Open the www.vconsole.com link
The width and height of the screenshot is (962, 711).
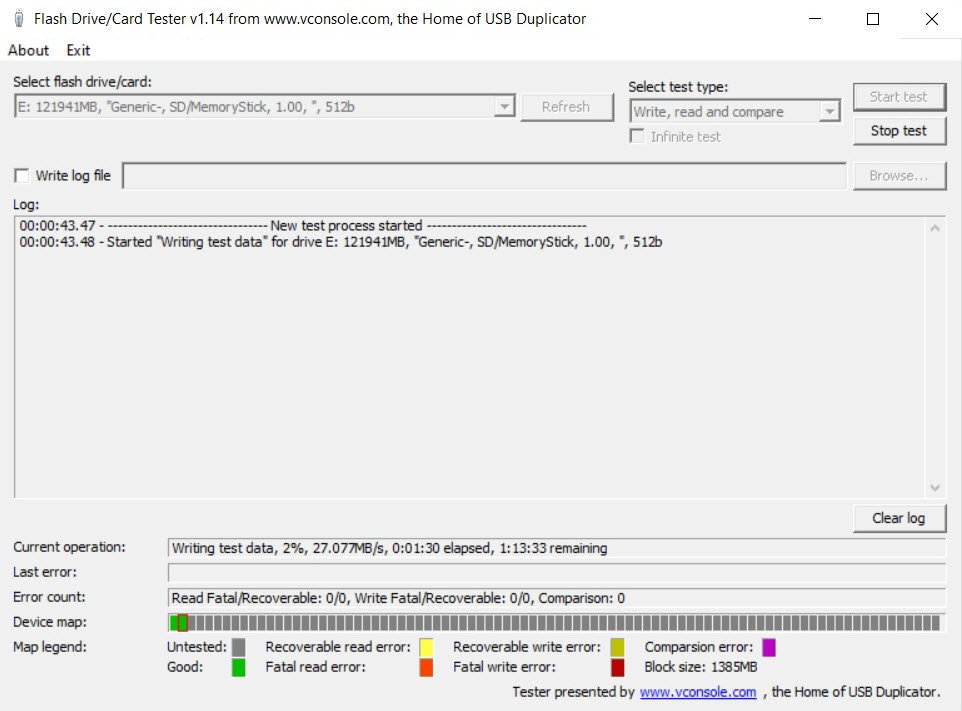coord(698,692)
